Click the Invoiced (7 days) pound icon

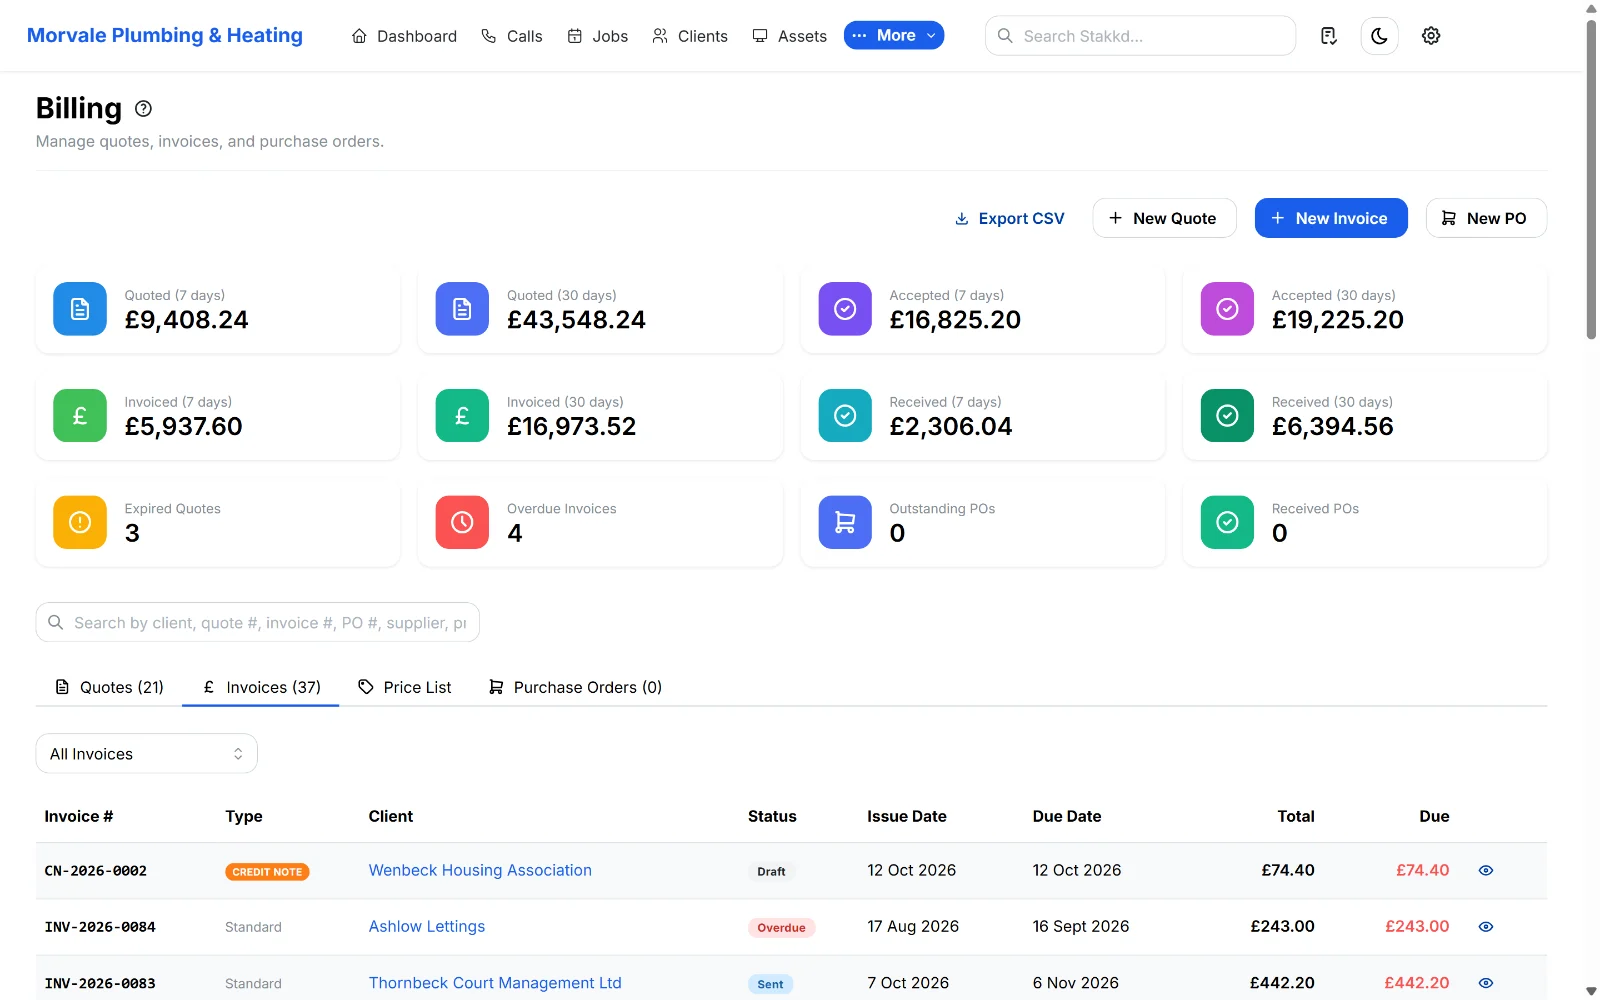click(x=80, y=415)
